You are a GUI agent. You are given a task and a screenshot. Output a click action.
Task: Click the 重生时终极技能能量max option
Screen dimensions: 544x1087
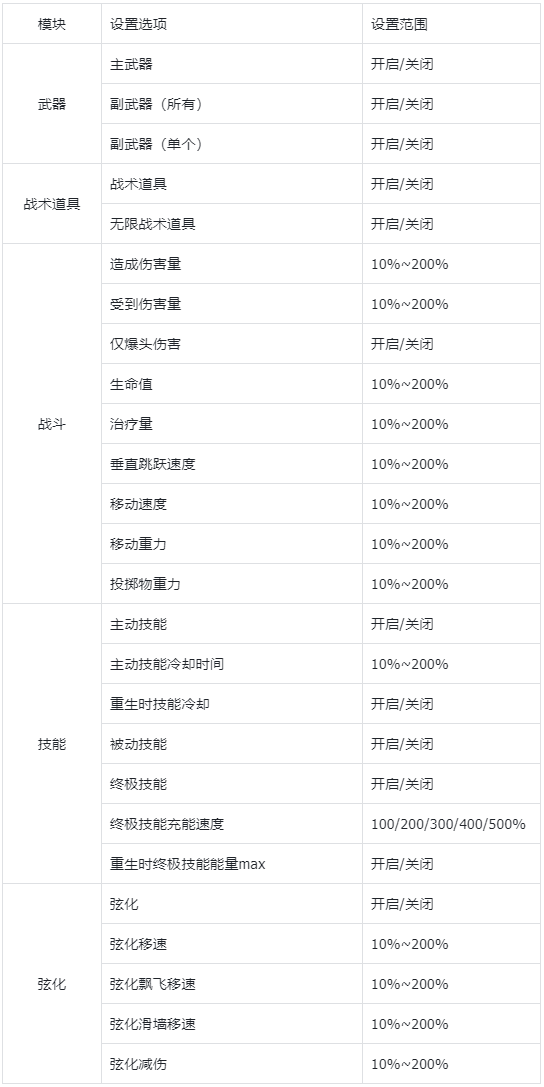187,864
